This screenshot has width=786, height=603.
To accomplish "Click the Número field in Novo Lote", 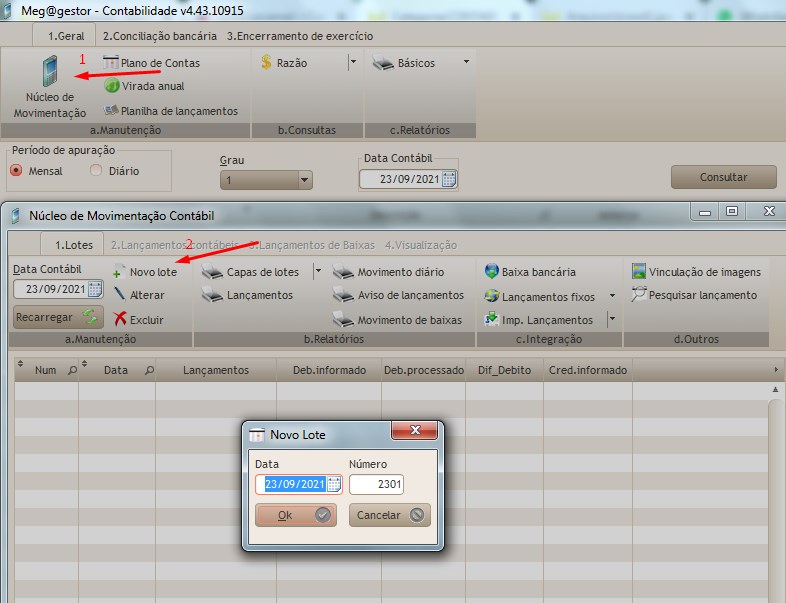I will coord(376,484).
